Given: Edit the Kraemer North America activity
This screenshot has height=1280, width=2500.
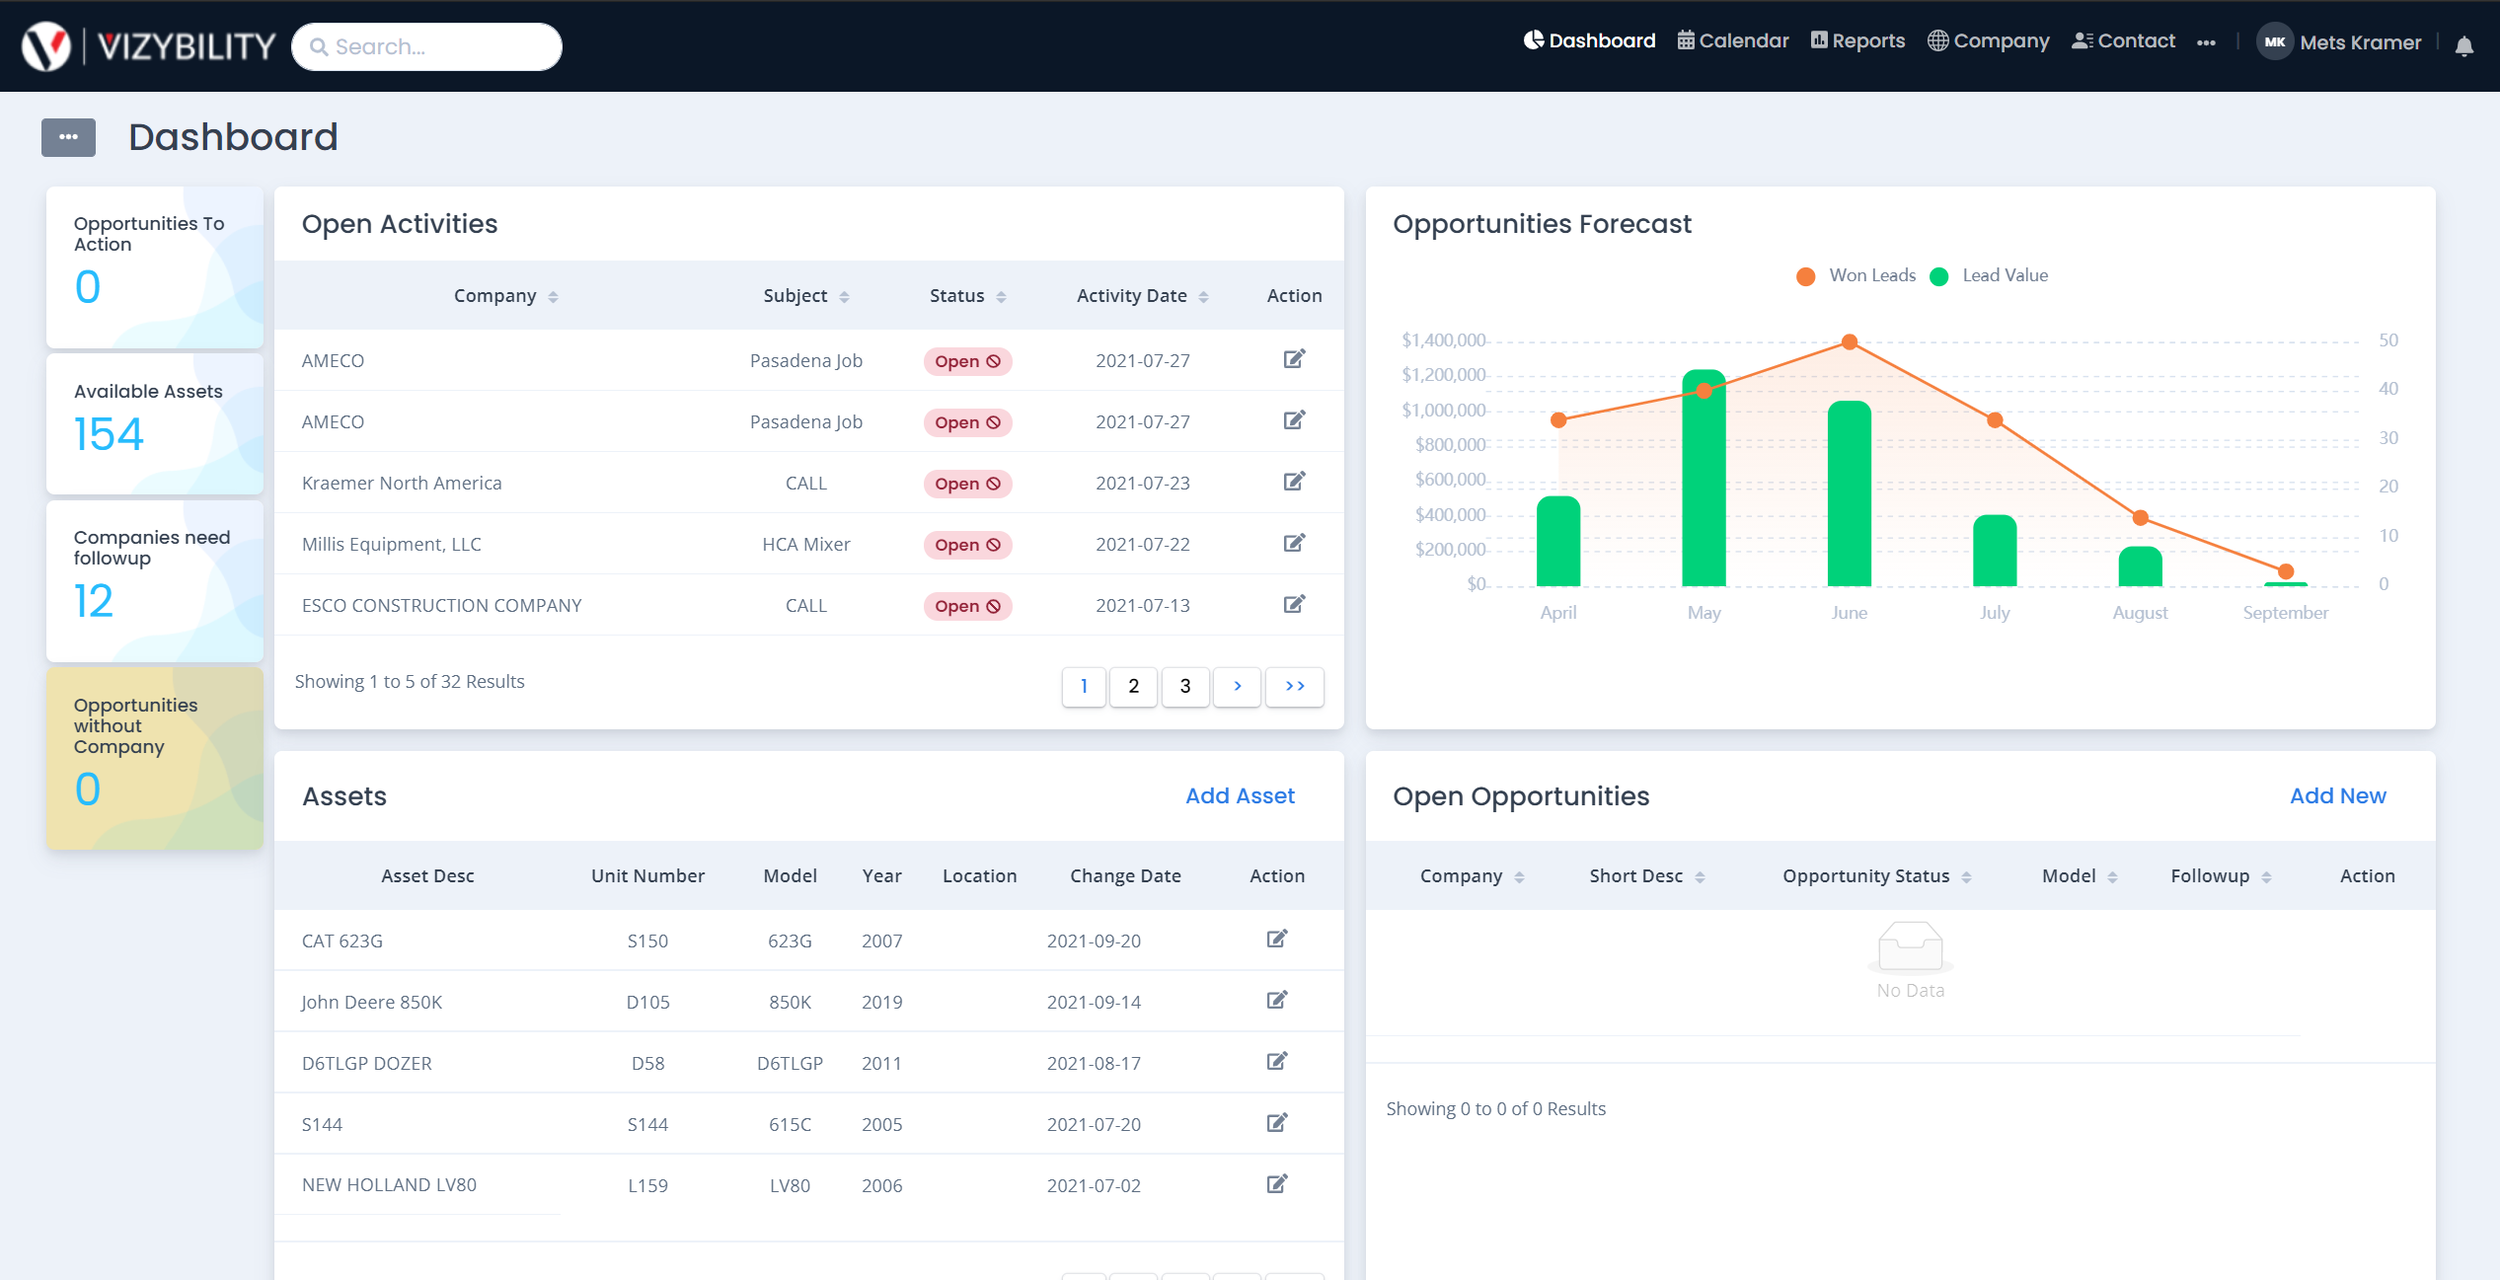Looking at the screenshot, I should tap(1294, 482).
